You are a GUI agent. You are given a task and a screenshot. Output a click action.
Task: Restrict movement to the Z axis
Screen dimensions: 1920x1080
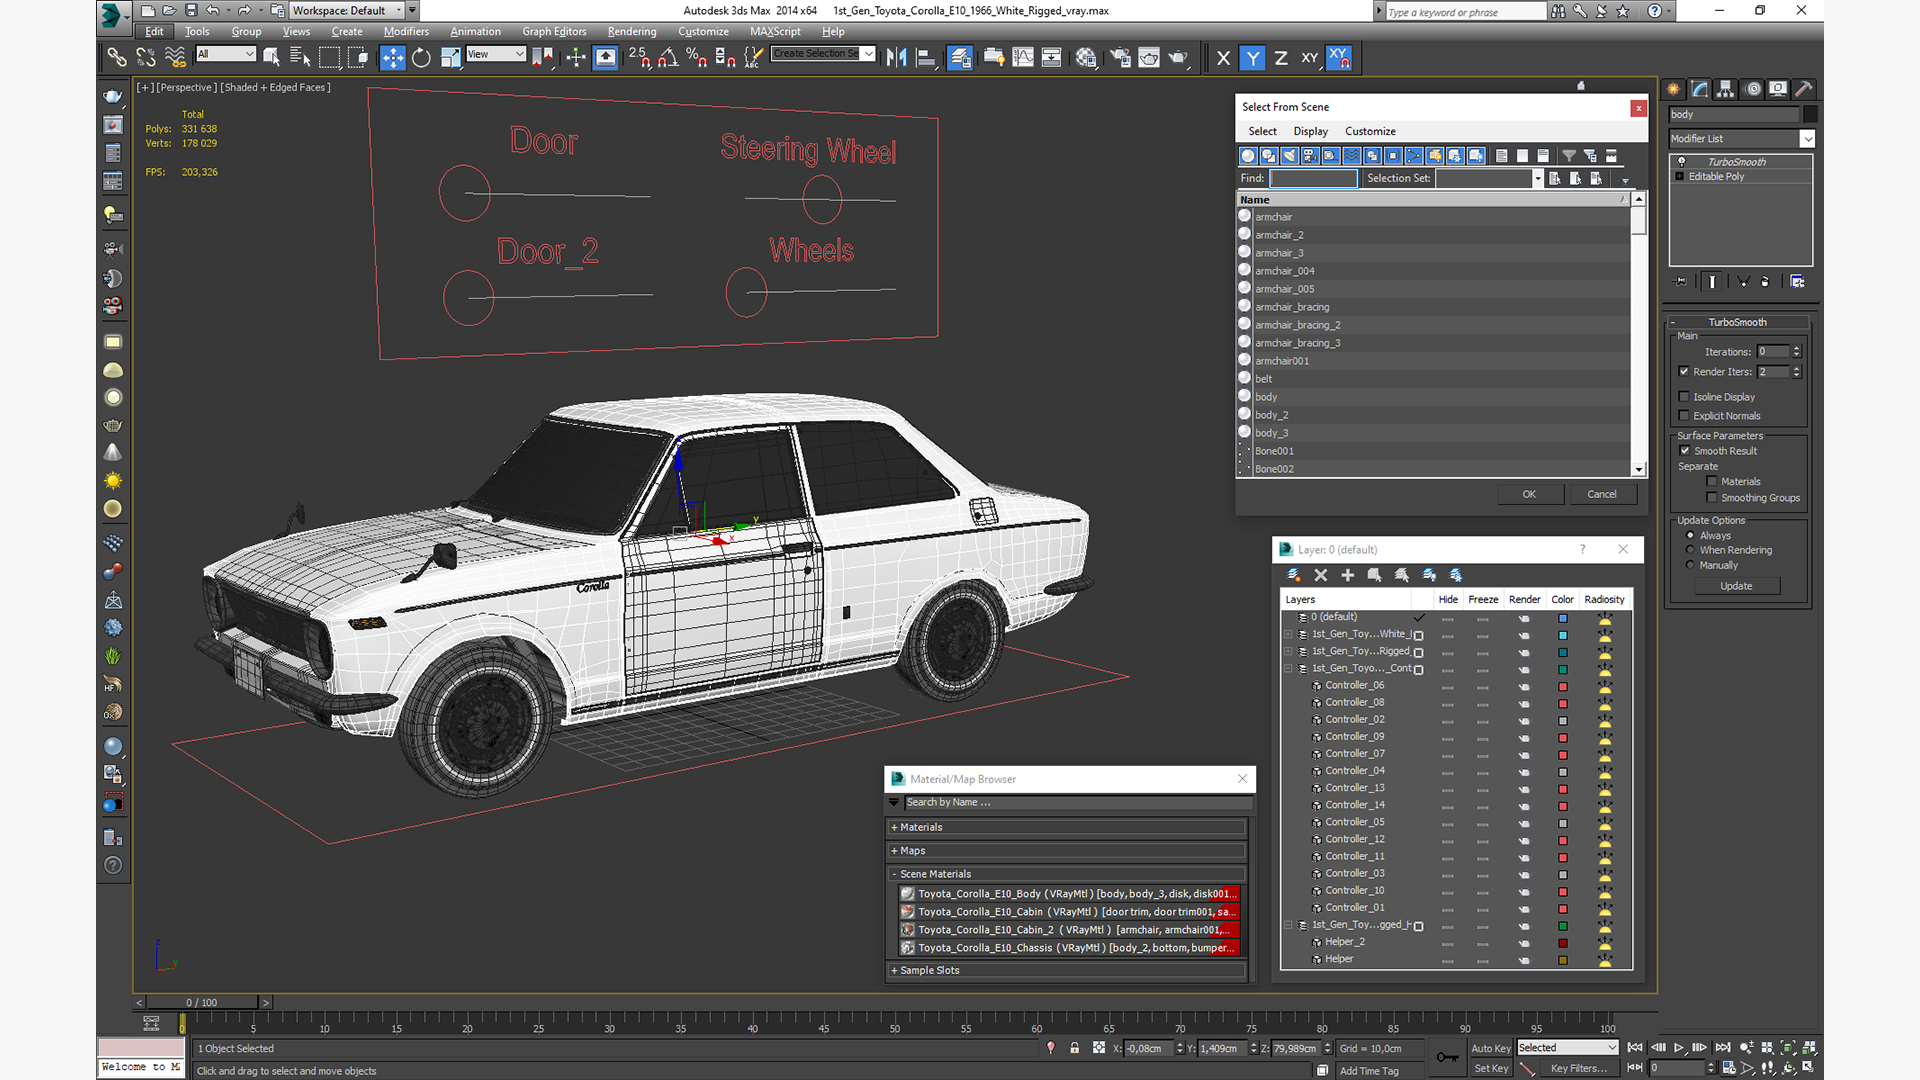[x=1281, y=58]
